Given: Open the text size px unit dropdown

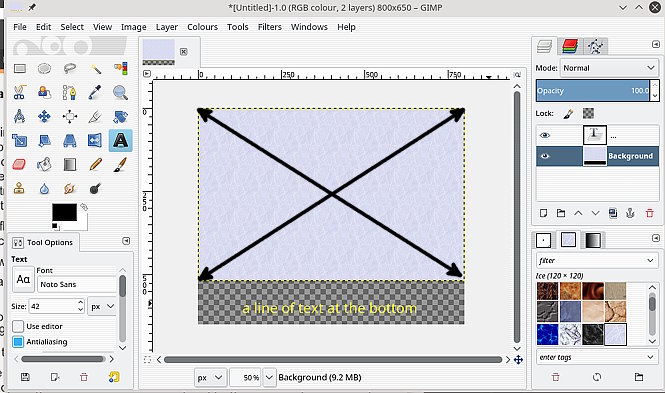Looking at the screenshot, I should [102, 306].
